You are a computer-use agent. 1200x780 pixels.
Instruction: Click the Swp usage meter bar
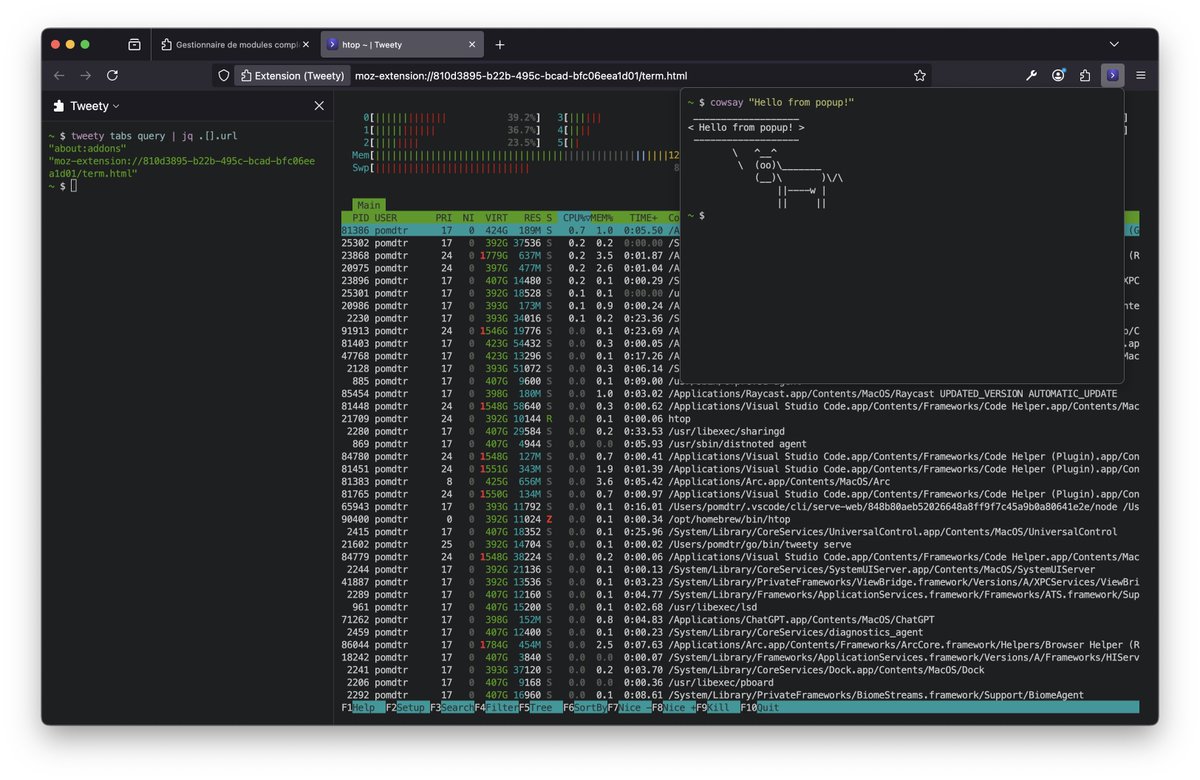point(515,168)
